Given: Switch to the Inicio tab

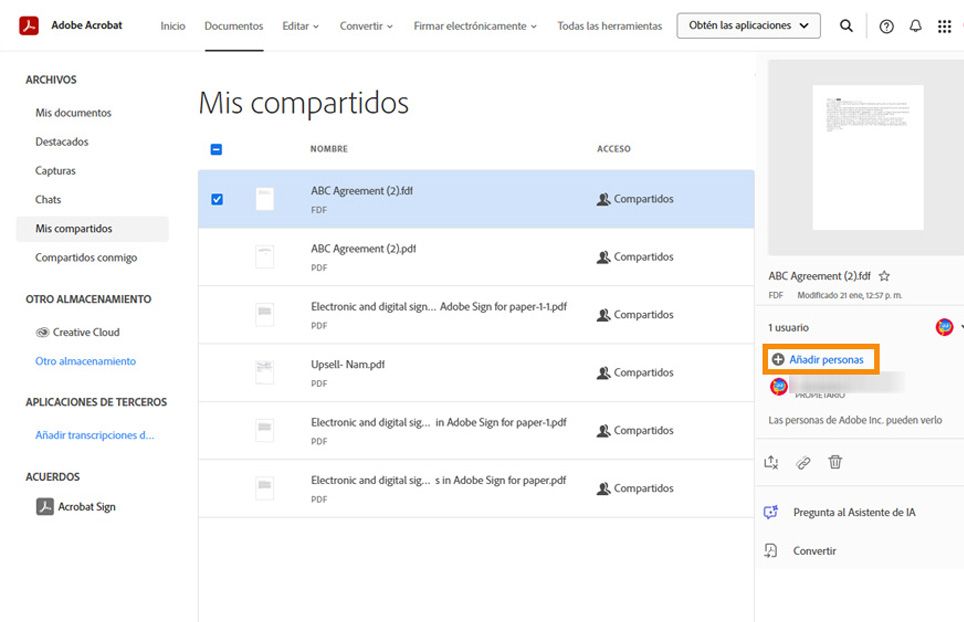Looking at the screenshot, I should pyautogui.click(x=172, y=25).
